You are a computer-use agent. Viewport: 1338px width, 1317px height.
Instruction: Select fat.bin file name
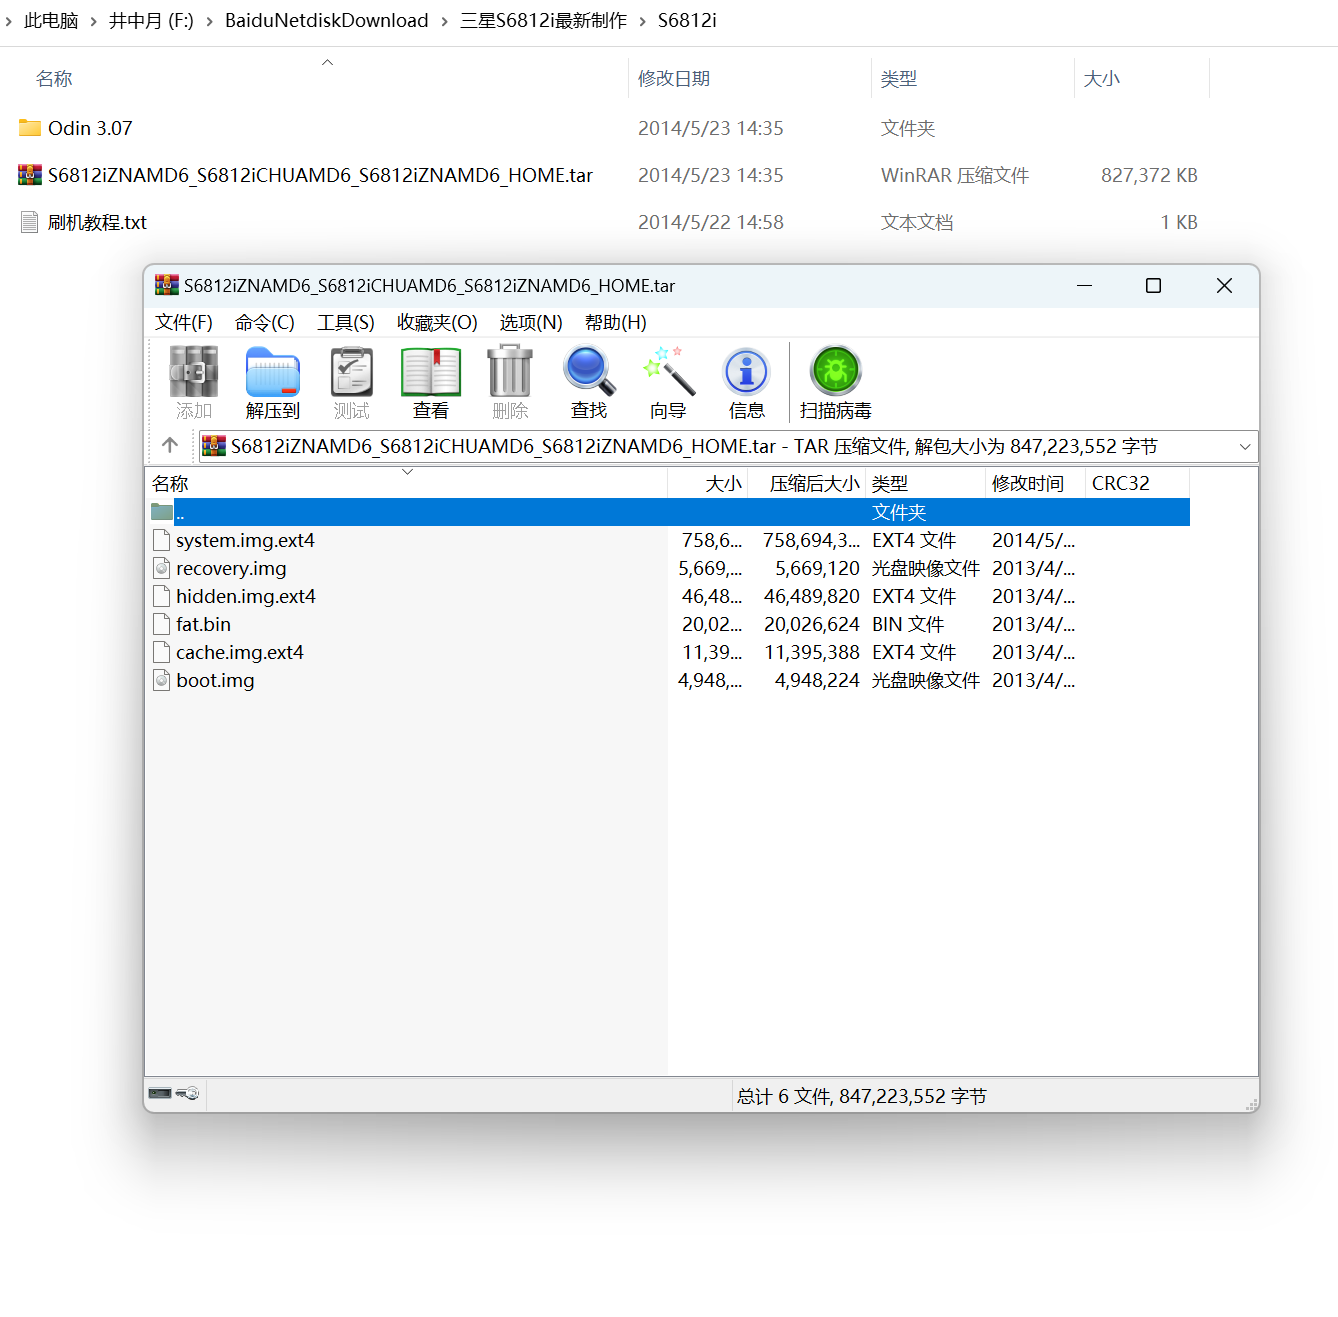203,624
